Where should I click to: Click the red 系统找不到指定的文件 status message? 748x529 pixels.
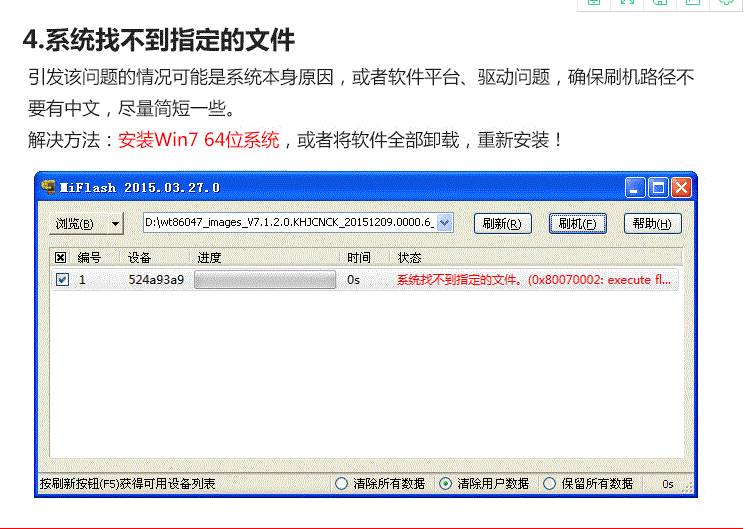pyautogui.click(x=534, y=280)
